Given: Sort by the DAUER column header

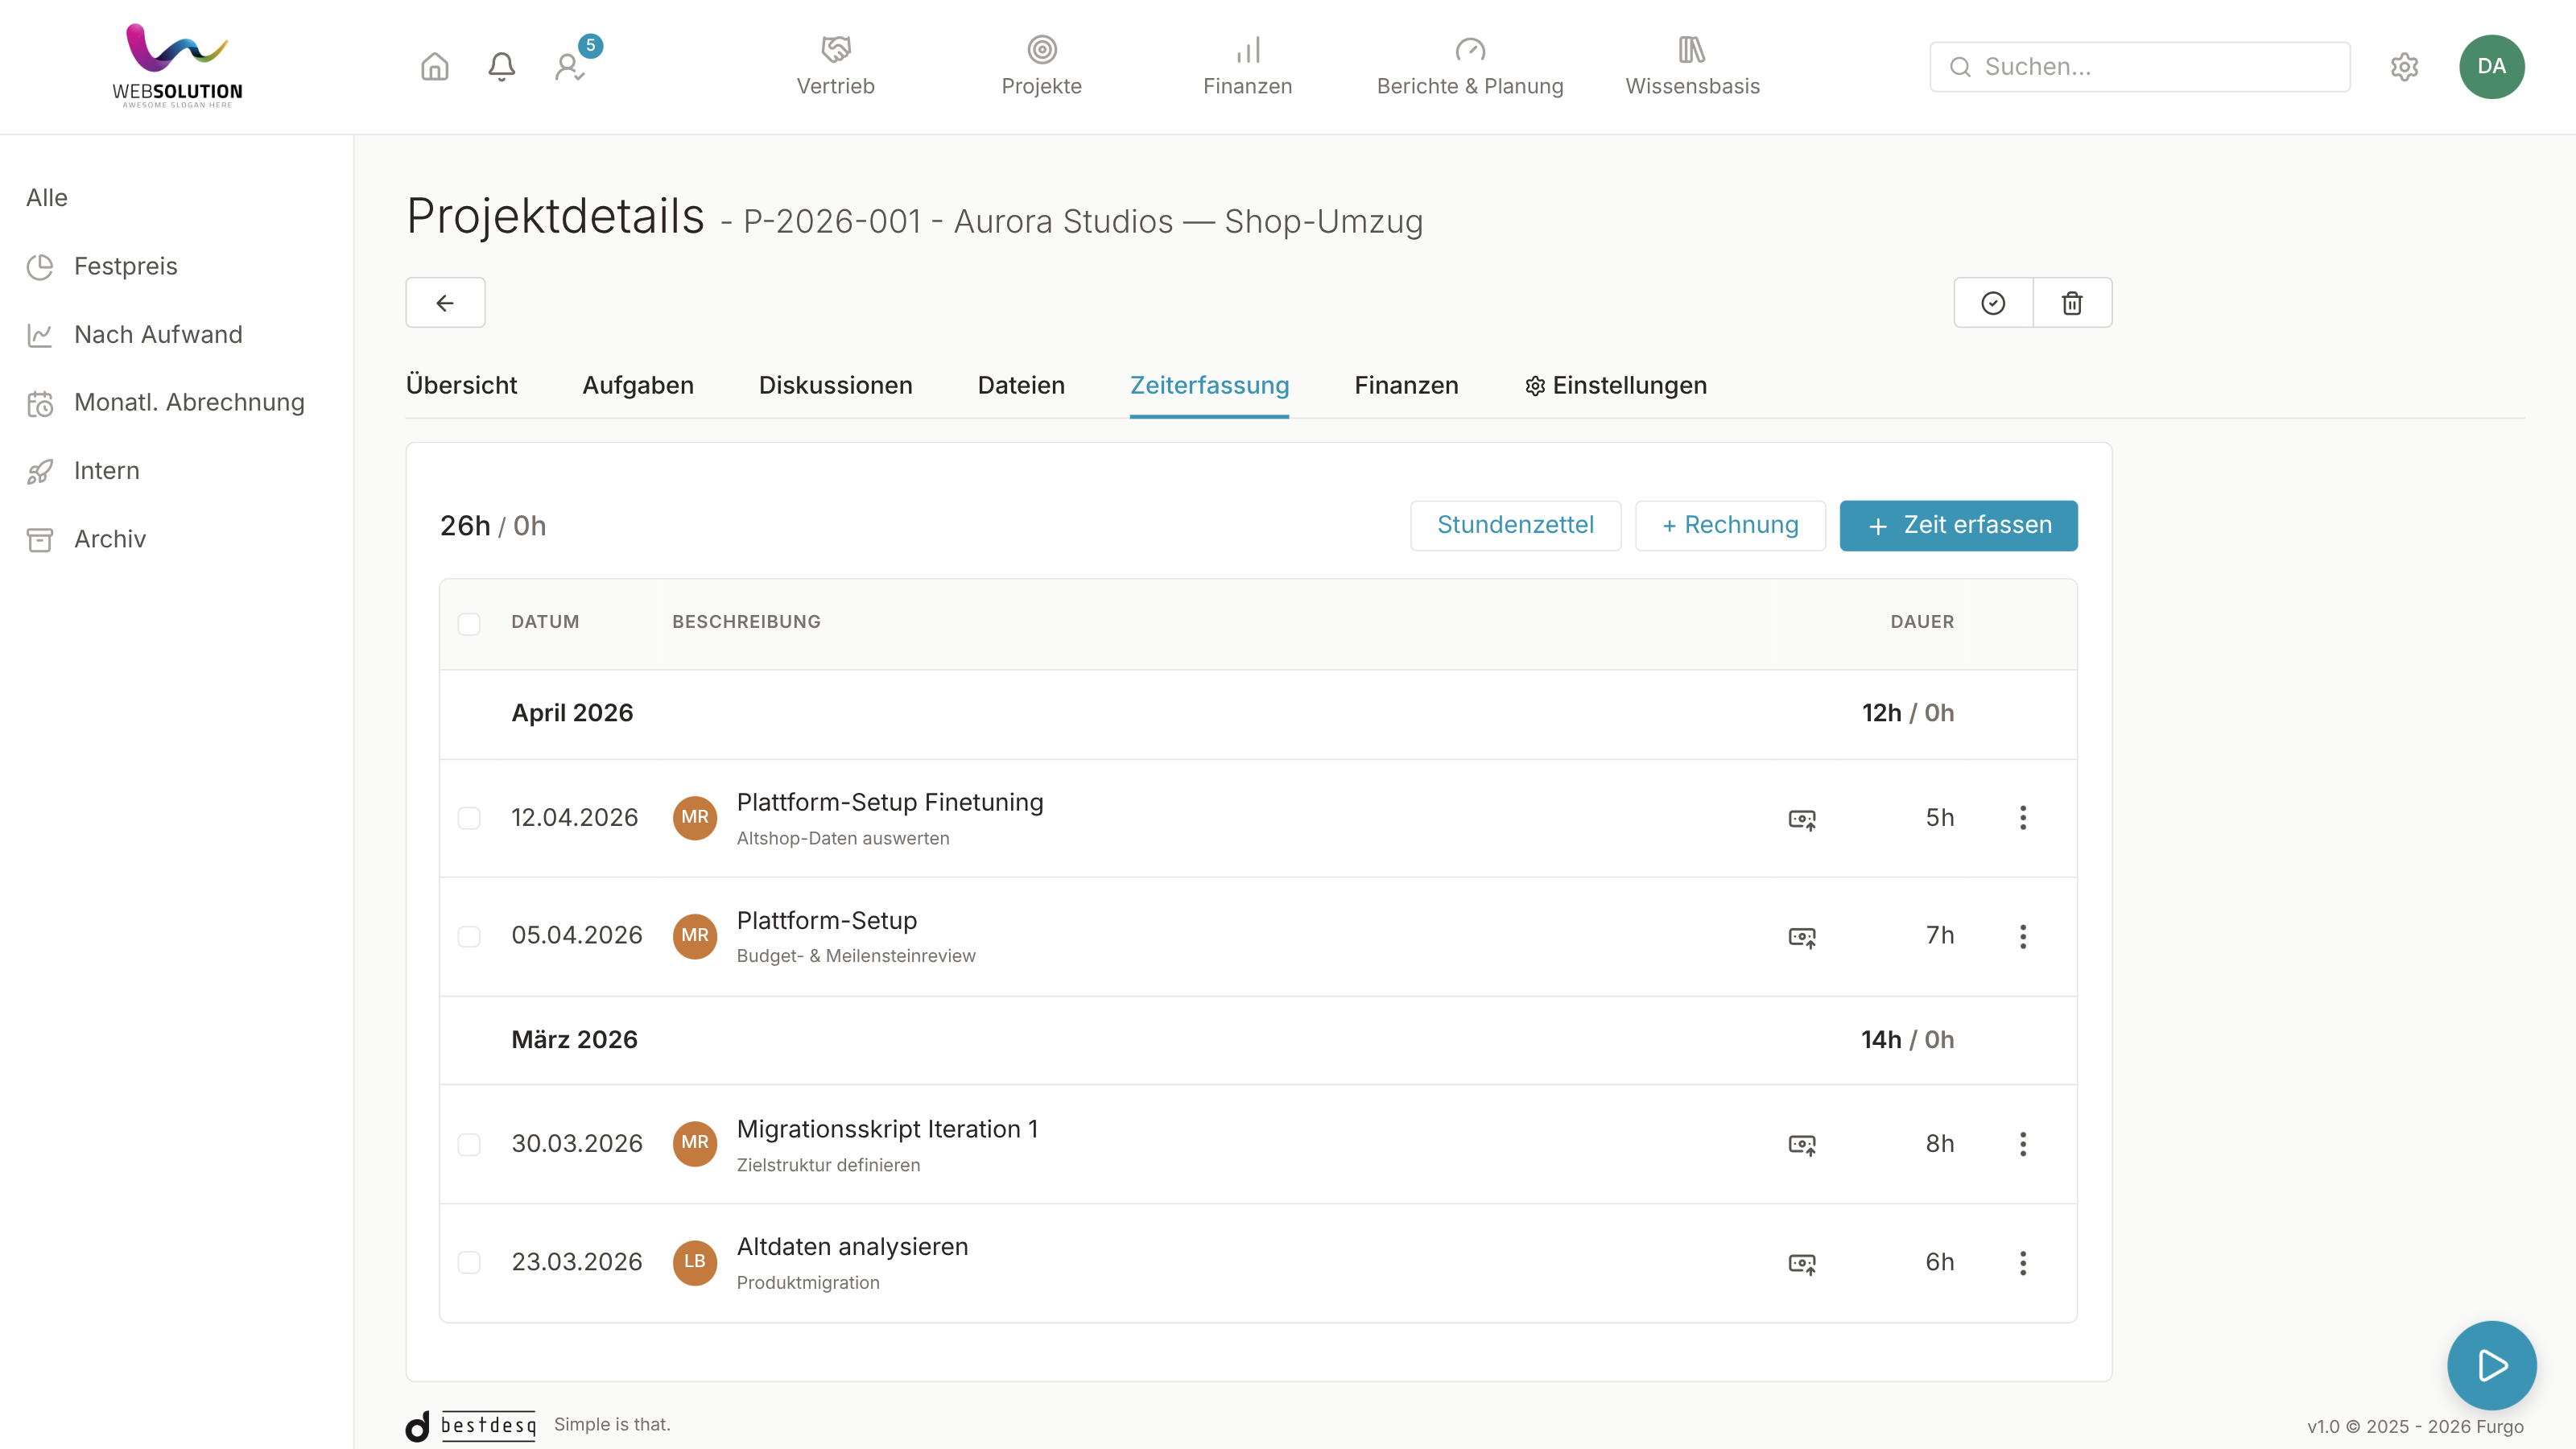Looking at the screenshot, I should tap(1921, 622).
